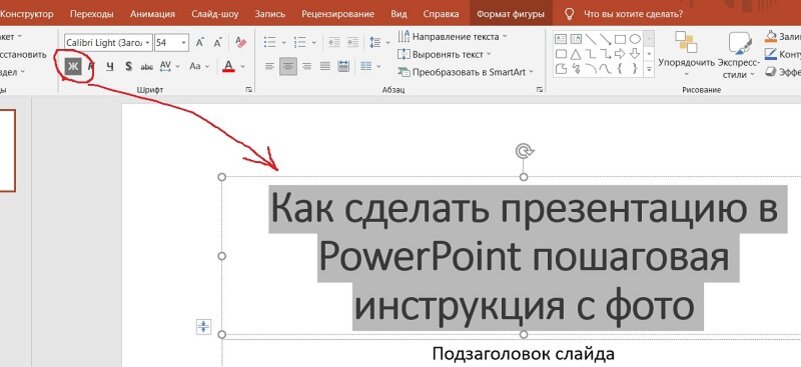The width and height of the screenshot is (801, 367).
Task: Open the Экспресс-стили gallery
Action: [738, 55]
